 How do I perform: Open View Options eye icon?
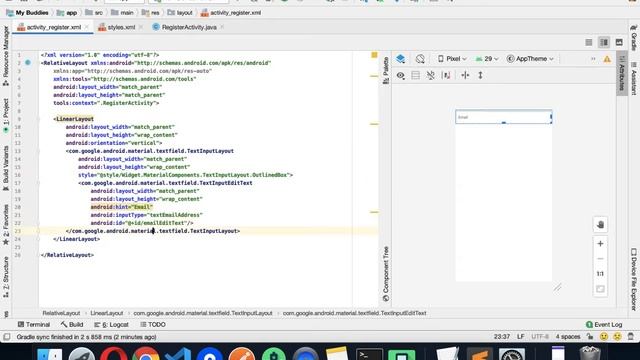coord(400,76)
